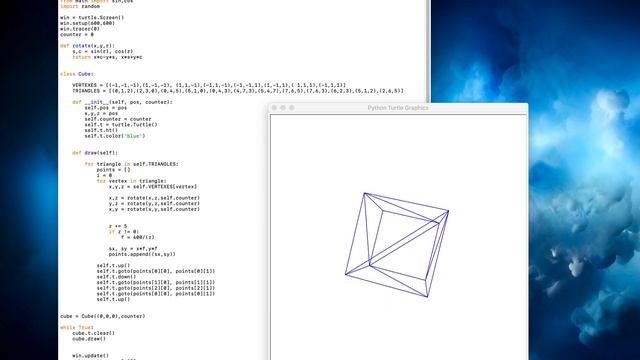Close the Python Turtle Graphics window
640x360 pixels.
pyautogui.click(x=274, y=108)
